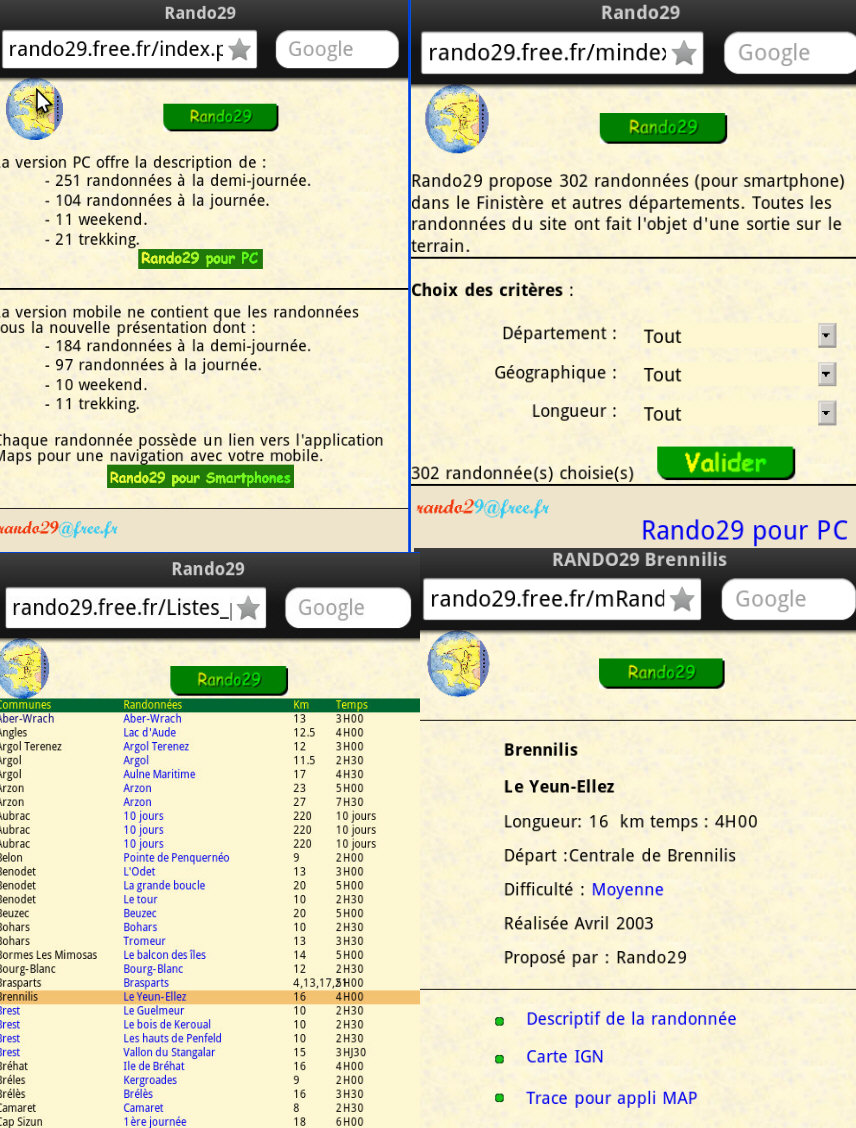Open the 'Les hauts de Penfeld' hike link
This screenshot has height=1128, width=856.
tap(172, 1038)
